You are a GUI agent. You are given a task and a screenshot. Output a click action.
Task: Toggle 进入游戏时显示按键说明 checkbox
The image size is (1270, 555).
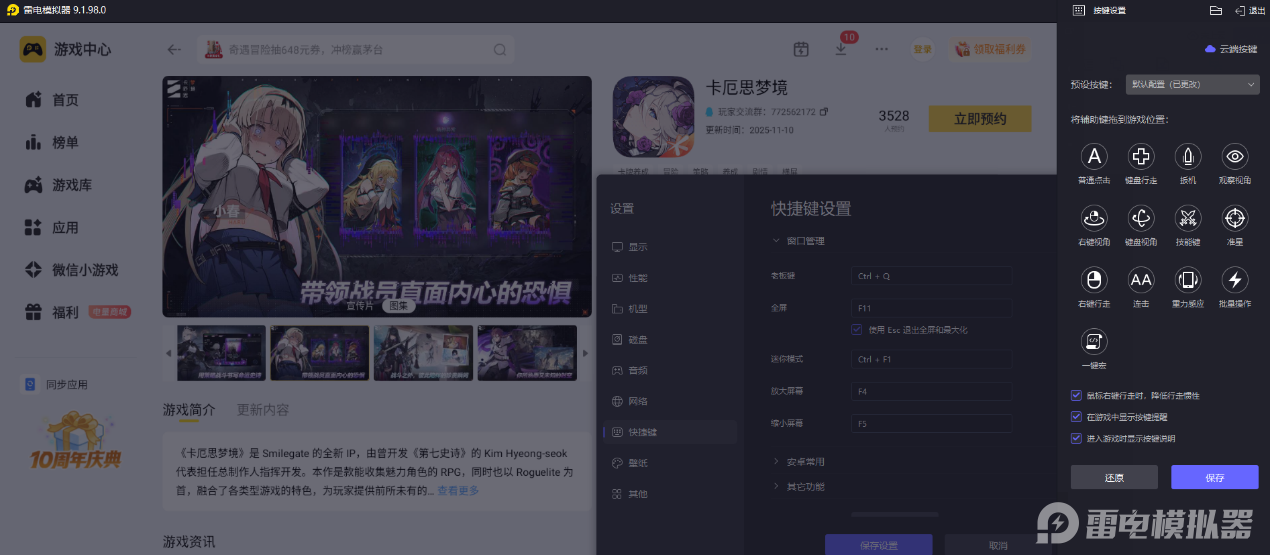tap(1076, 438)
